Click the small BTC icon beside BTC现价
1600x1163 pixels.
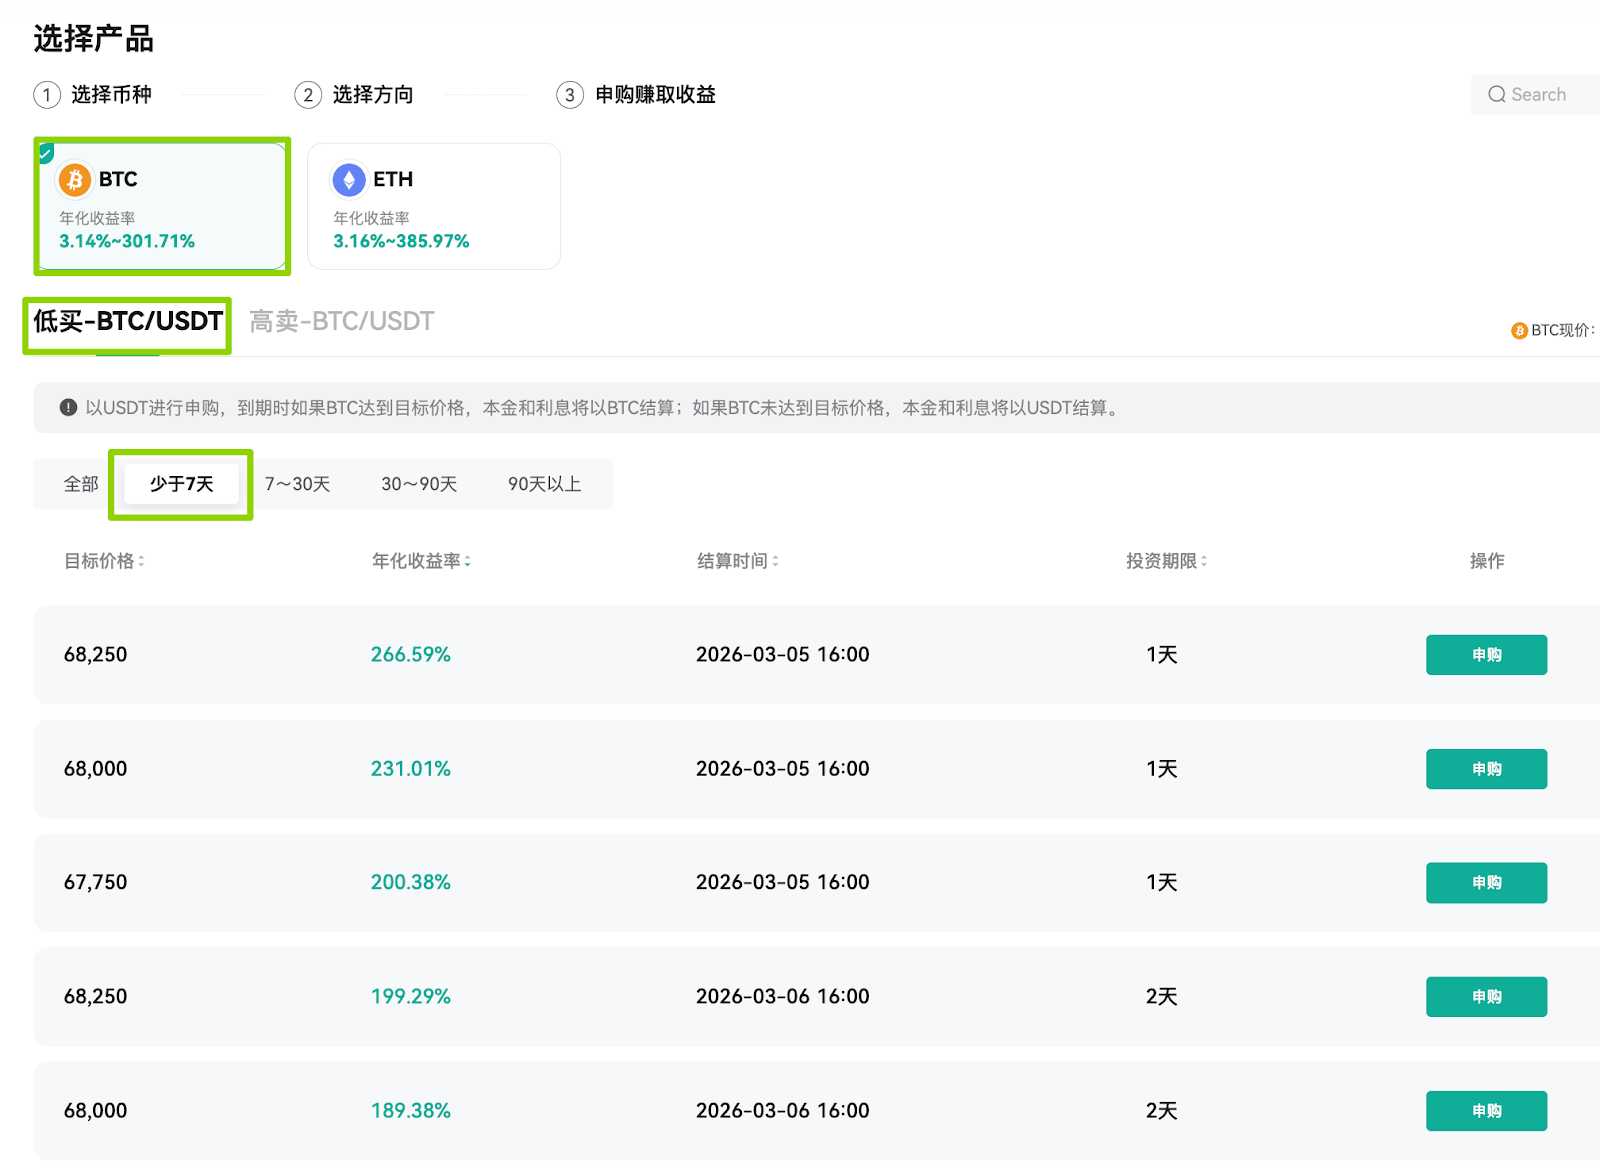click(1519, 331)
